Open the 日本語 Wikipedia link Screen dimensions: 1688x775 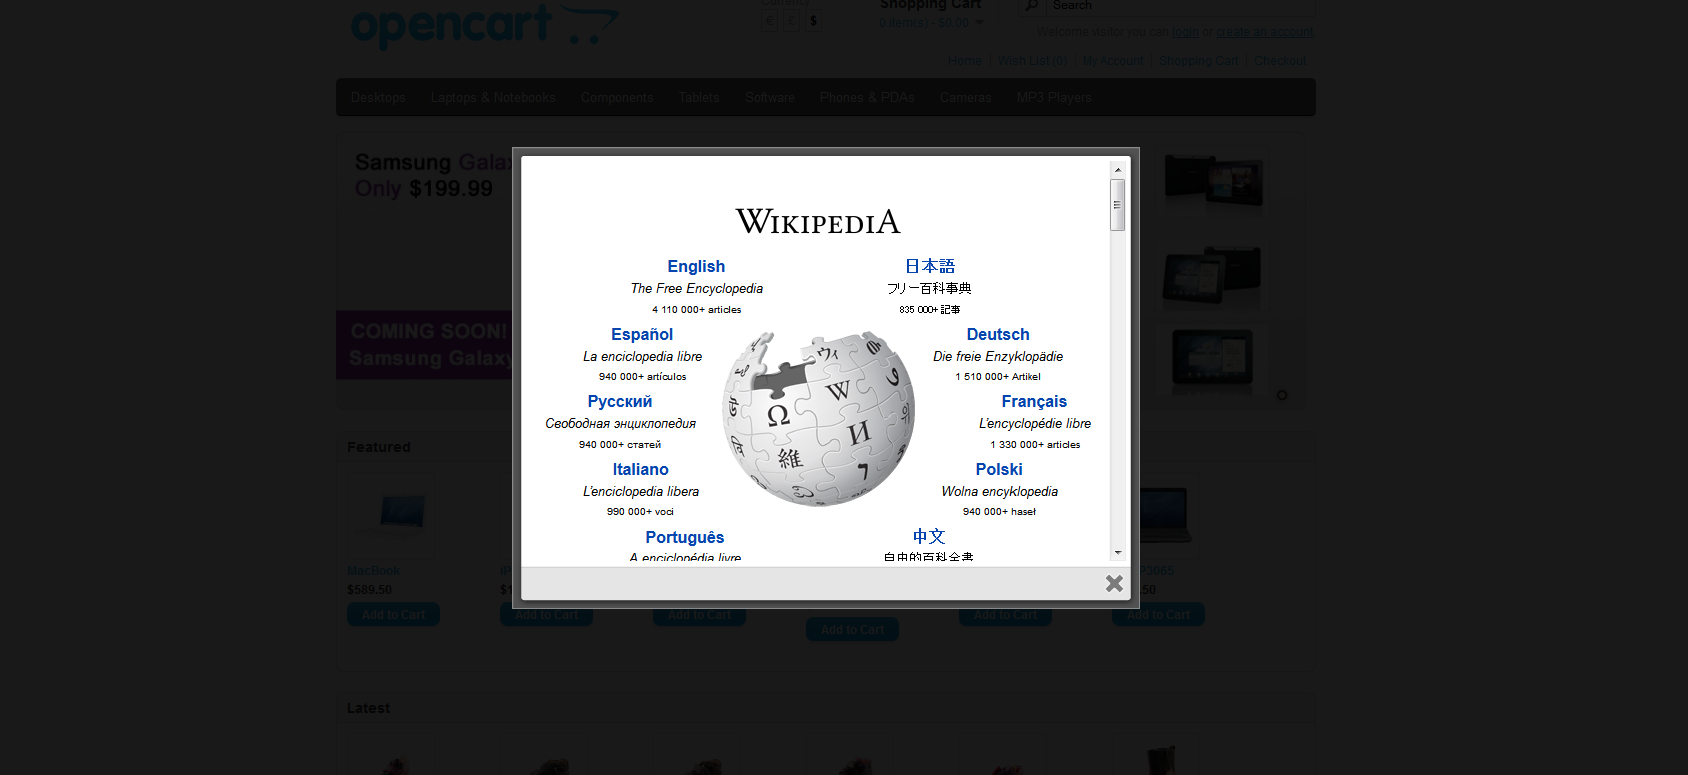click(x=930, y=266)
